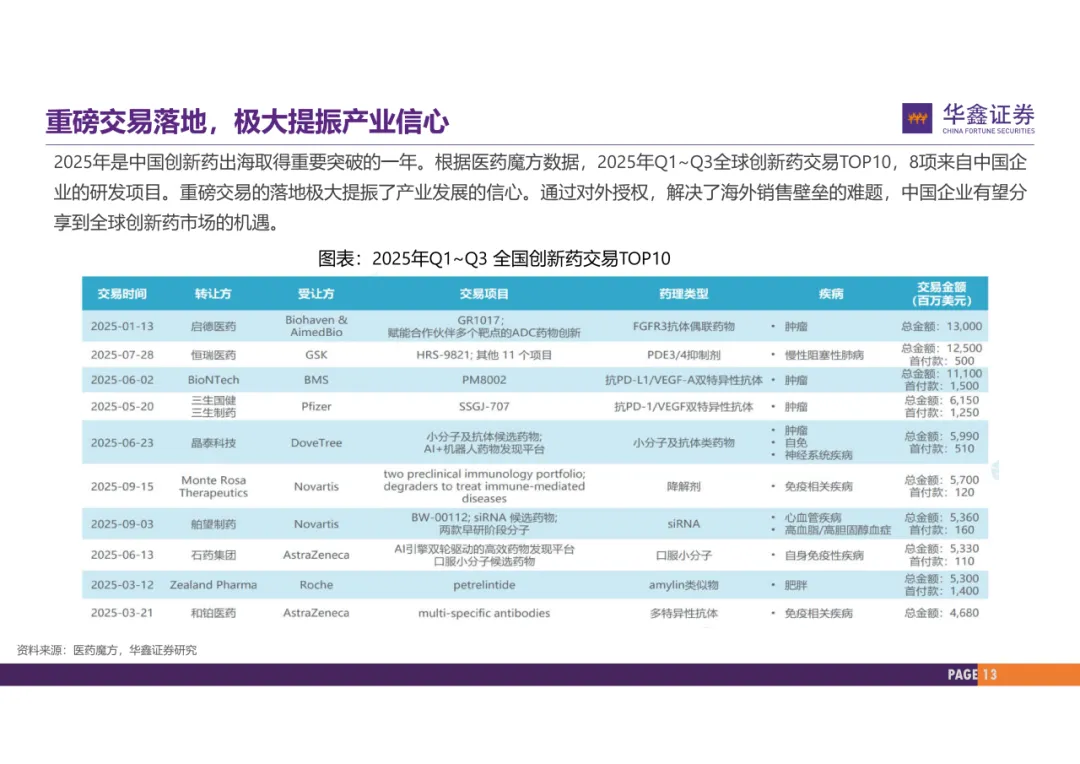Click the transferor cell 启德医药
The height and width of the screenshot is (764, 1080).
pos(214,326)
